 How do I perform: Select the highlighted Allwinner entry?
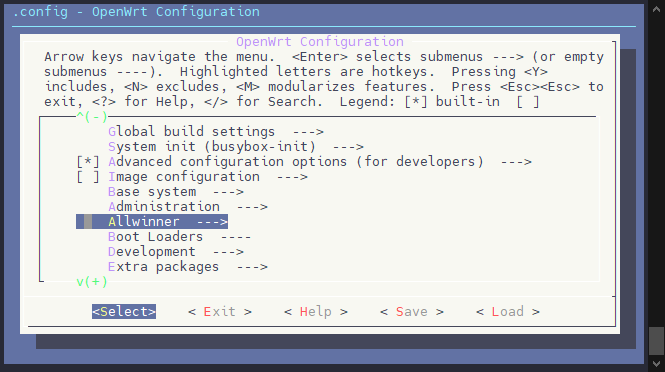(x=152, y=222)
